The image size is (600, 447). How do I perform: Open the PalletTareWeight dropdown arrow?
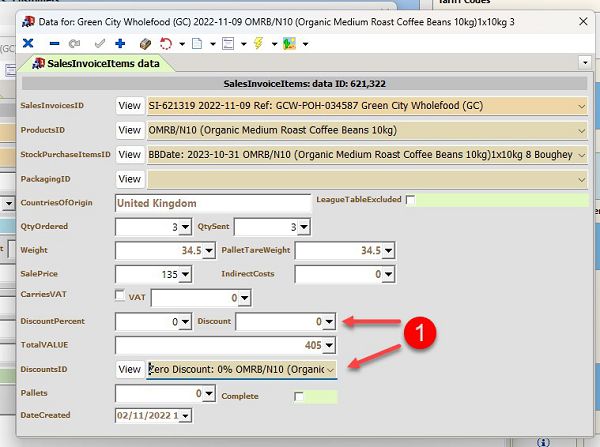tap(389, 251)
